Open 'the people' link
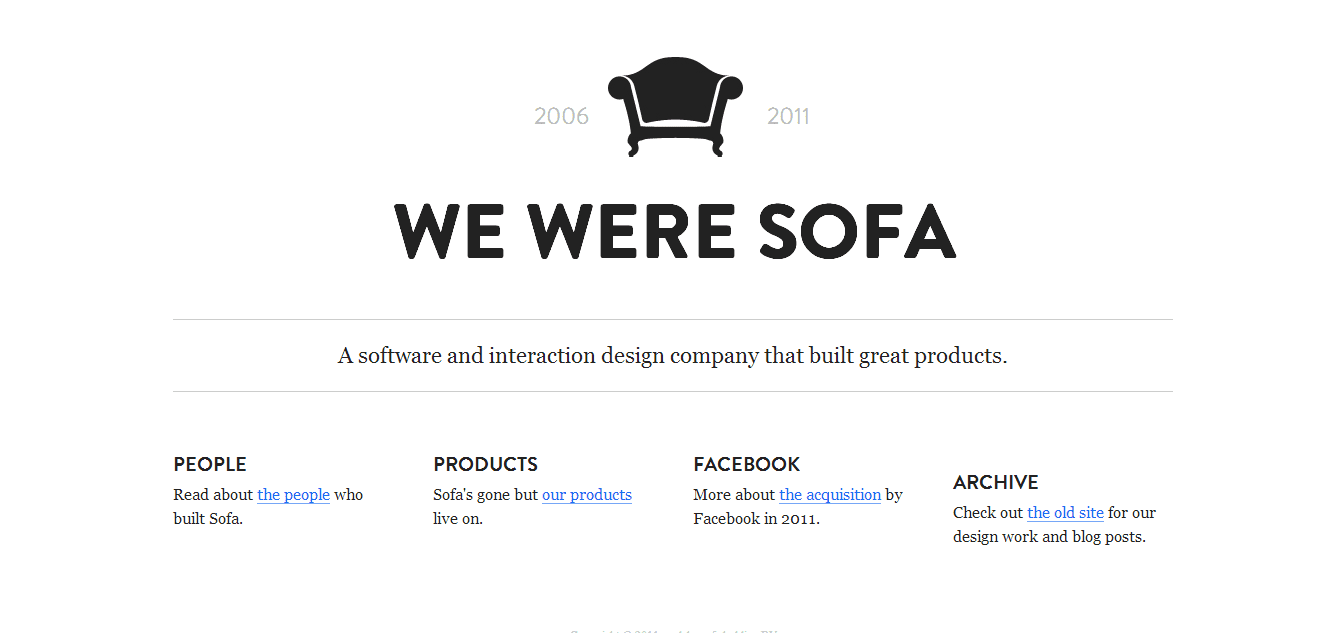The height and width of the screenshot is (633, 1337). pos(293,495)
